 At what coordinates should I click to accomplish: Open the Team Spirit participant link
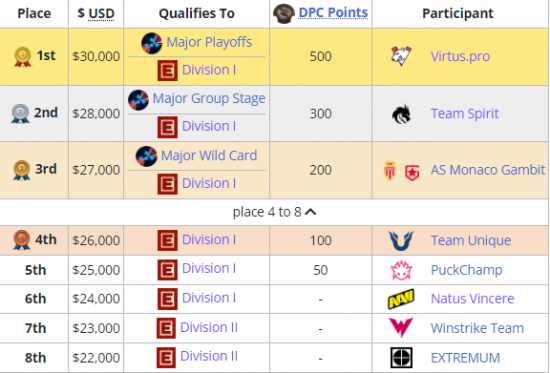pos(464,114)
